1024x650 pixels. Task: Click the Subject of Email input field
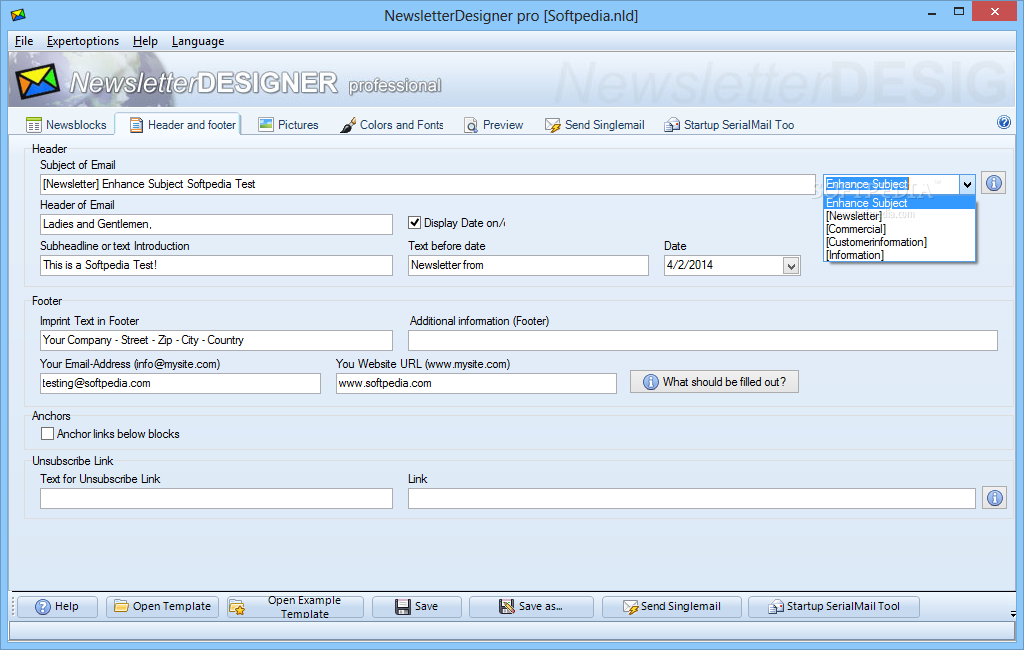point(428,184)
